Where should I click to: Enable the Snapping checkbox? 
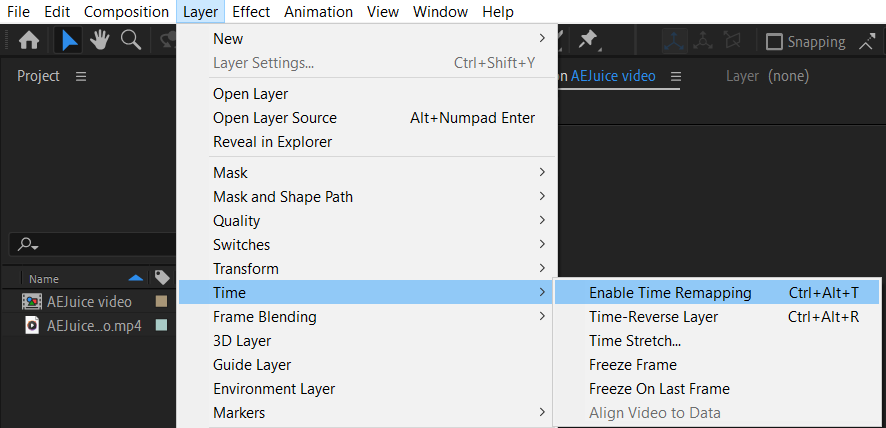click(x=773, y=42)
